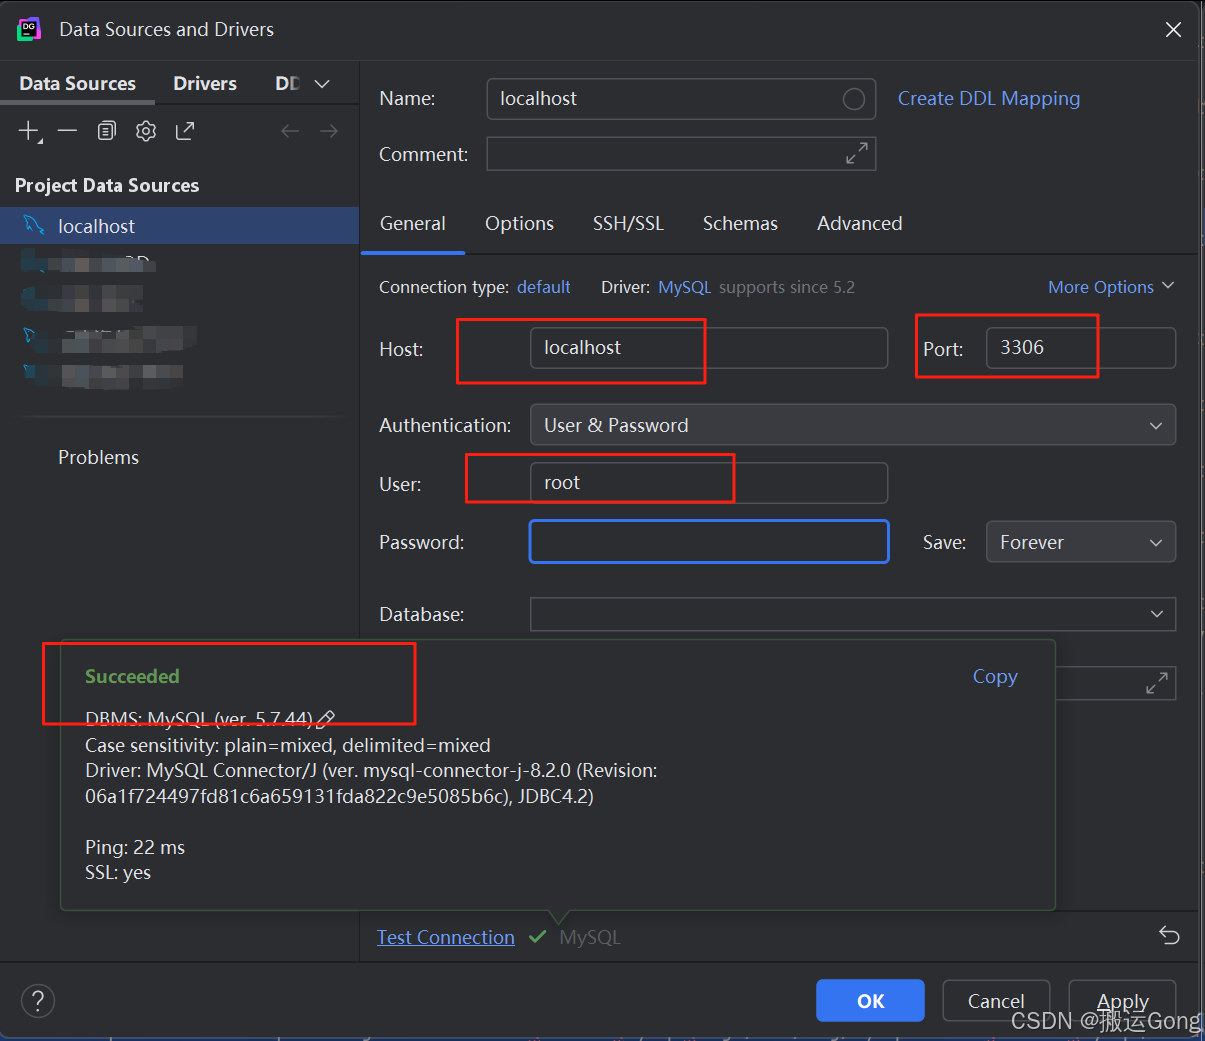Screen dimensions: 1205x1041
Task: Click Copy in the Succeeded popup
Action: coord(995,676)
